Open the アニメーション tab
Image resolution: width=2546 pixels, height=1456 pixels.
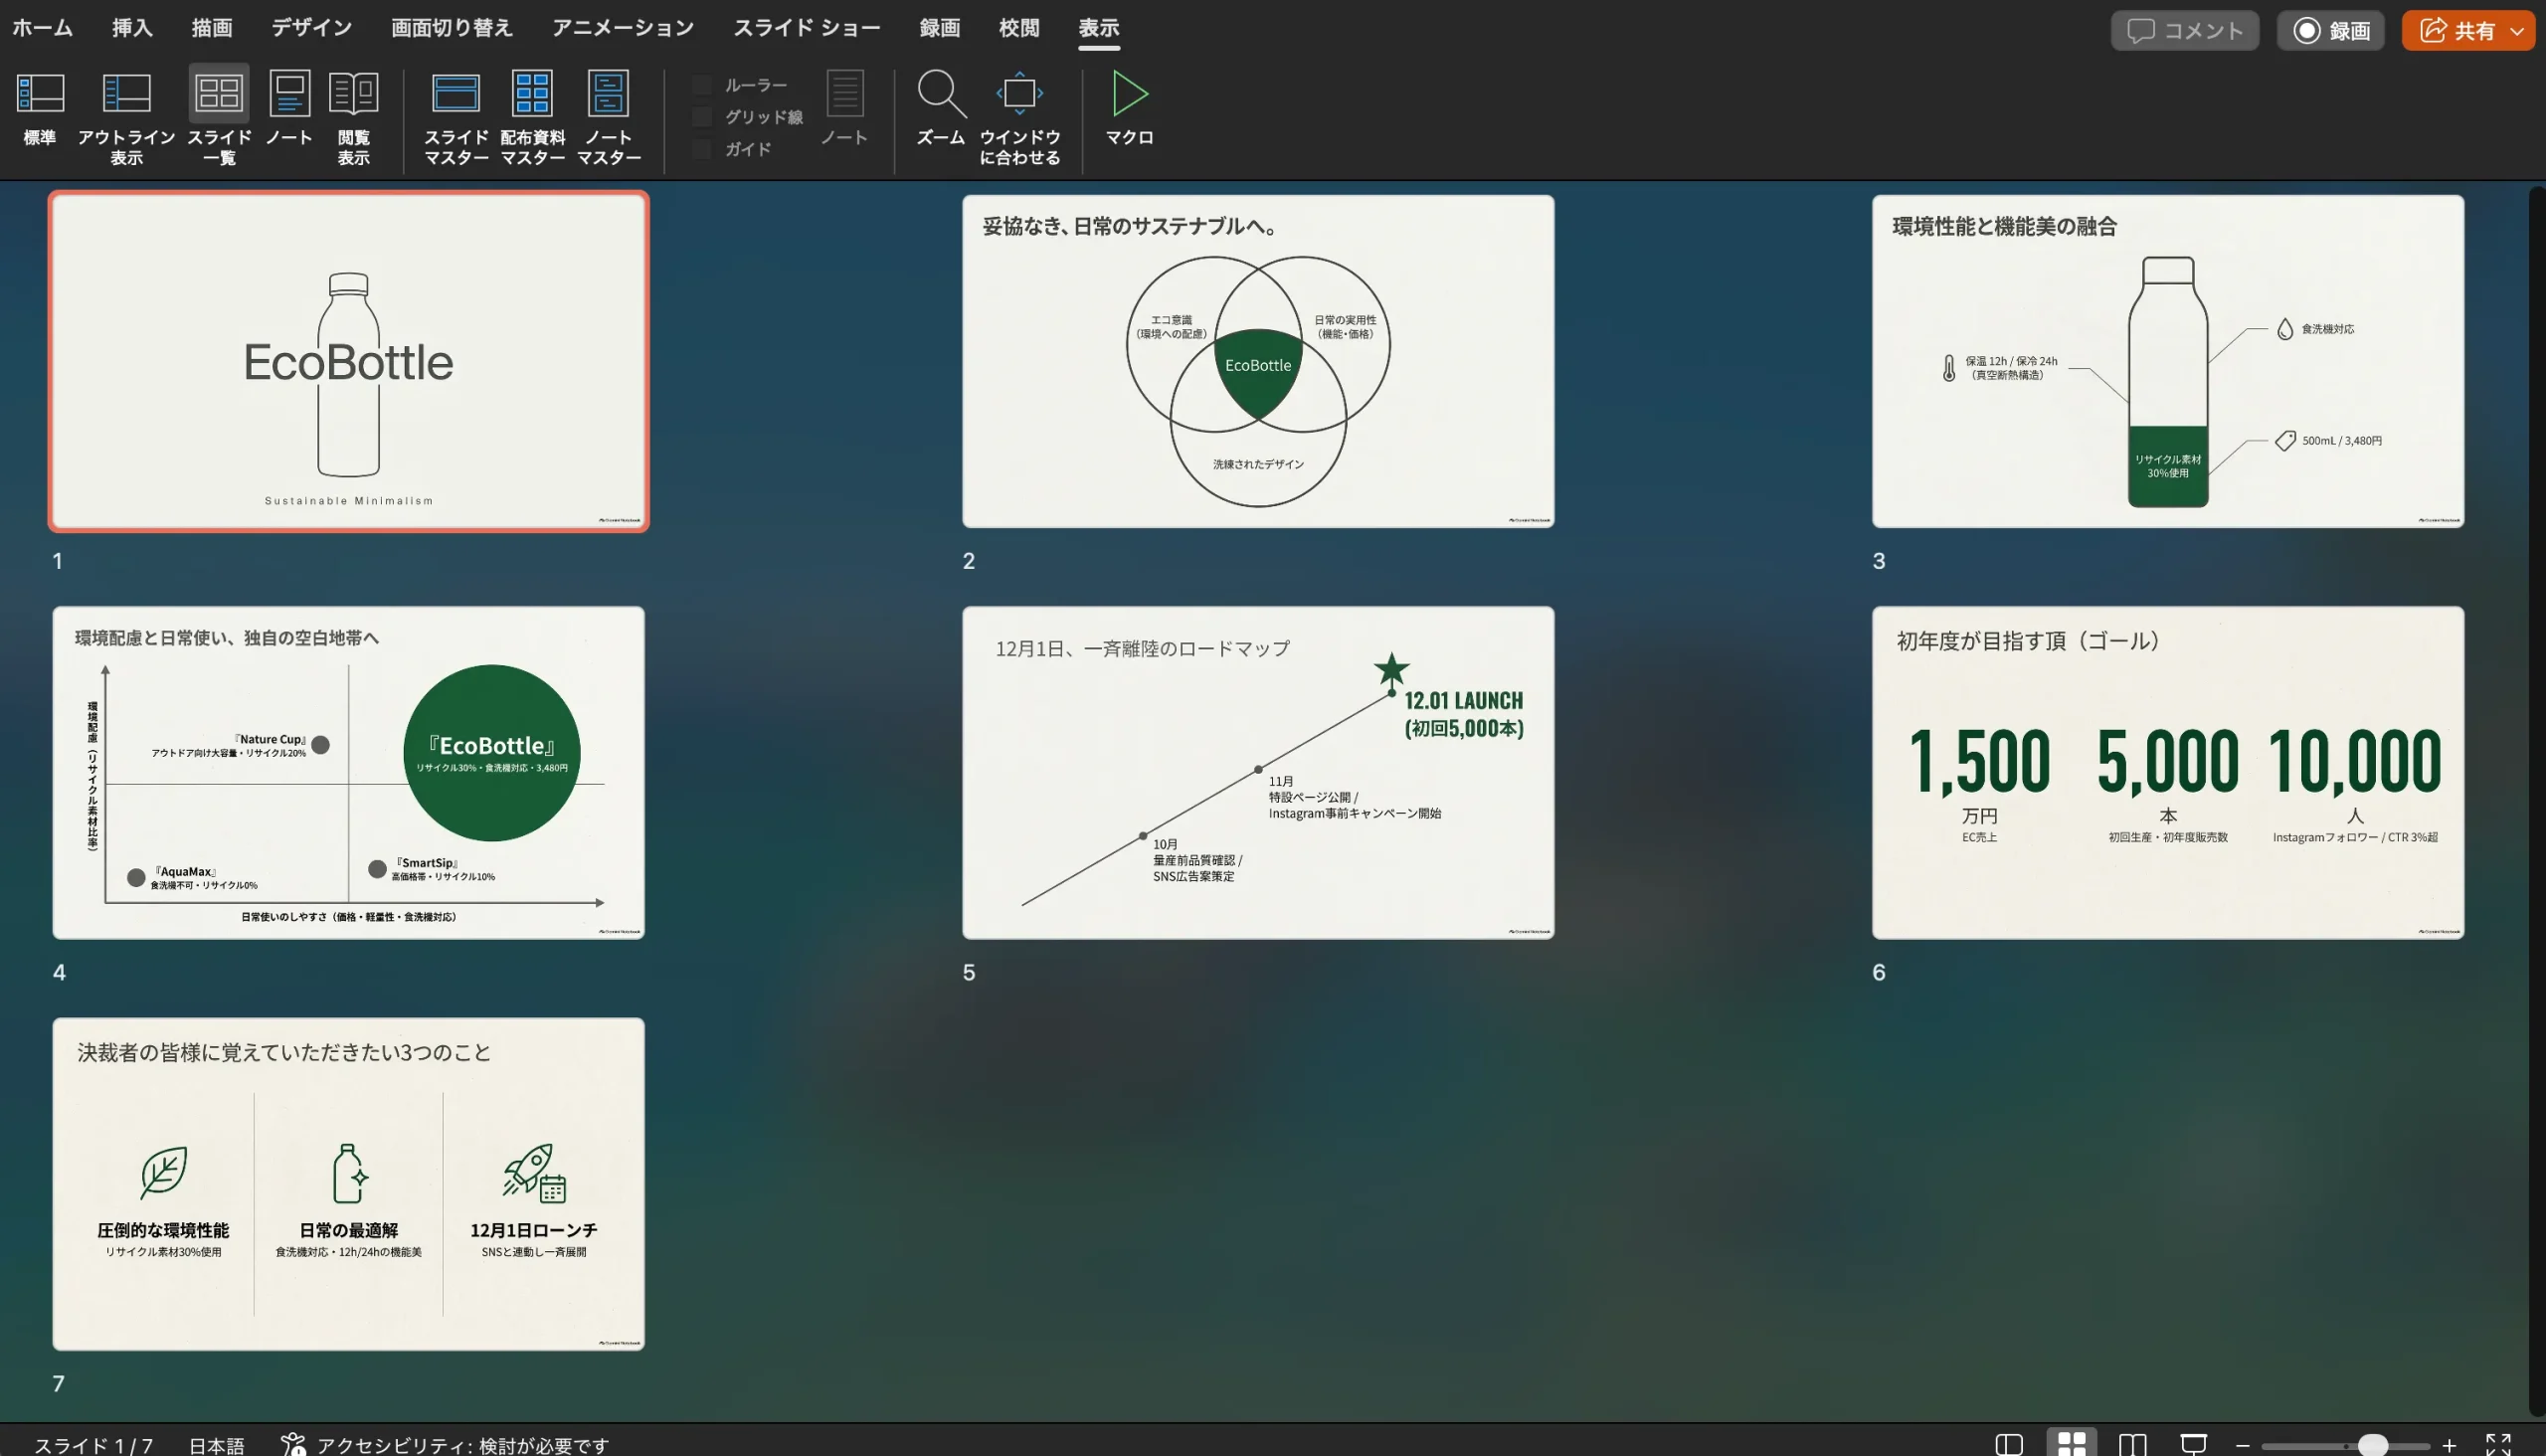(x=622, y=28)
